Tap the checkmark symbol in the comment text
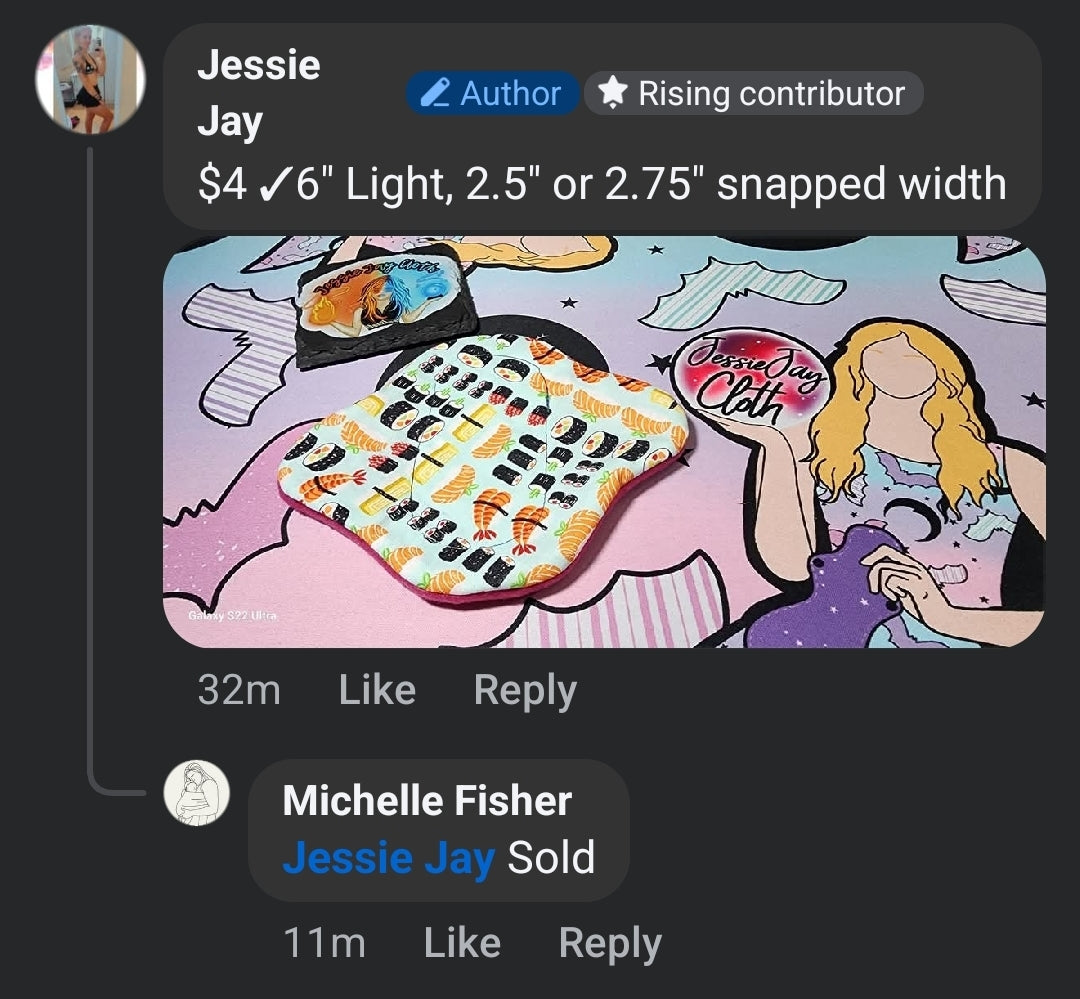The height and width of the screenshot is (999, 1080). (x=273, y=184)
